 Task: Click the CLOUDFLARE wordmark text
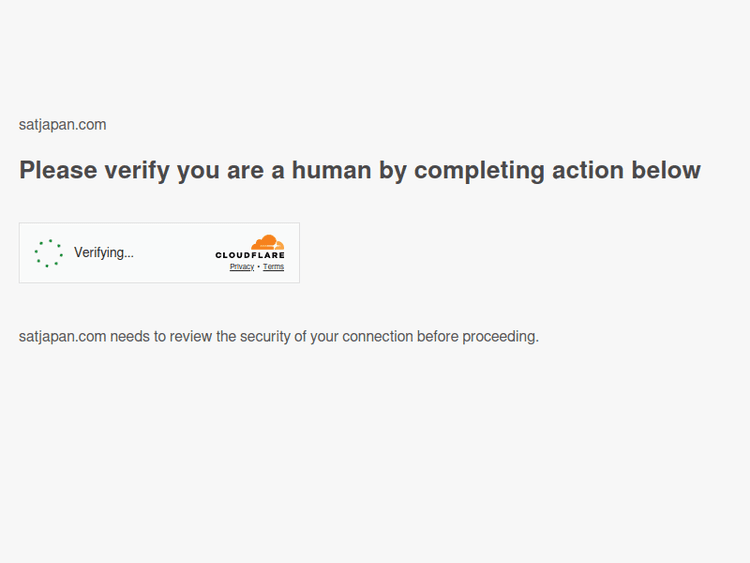(x=250, y=256)
